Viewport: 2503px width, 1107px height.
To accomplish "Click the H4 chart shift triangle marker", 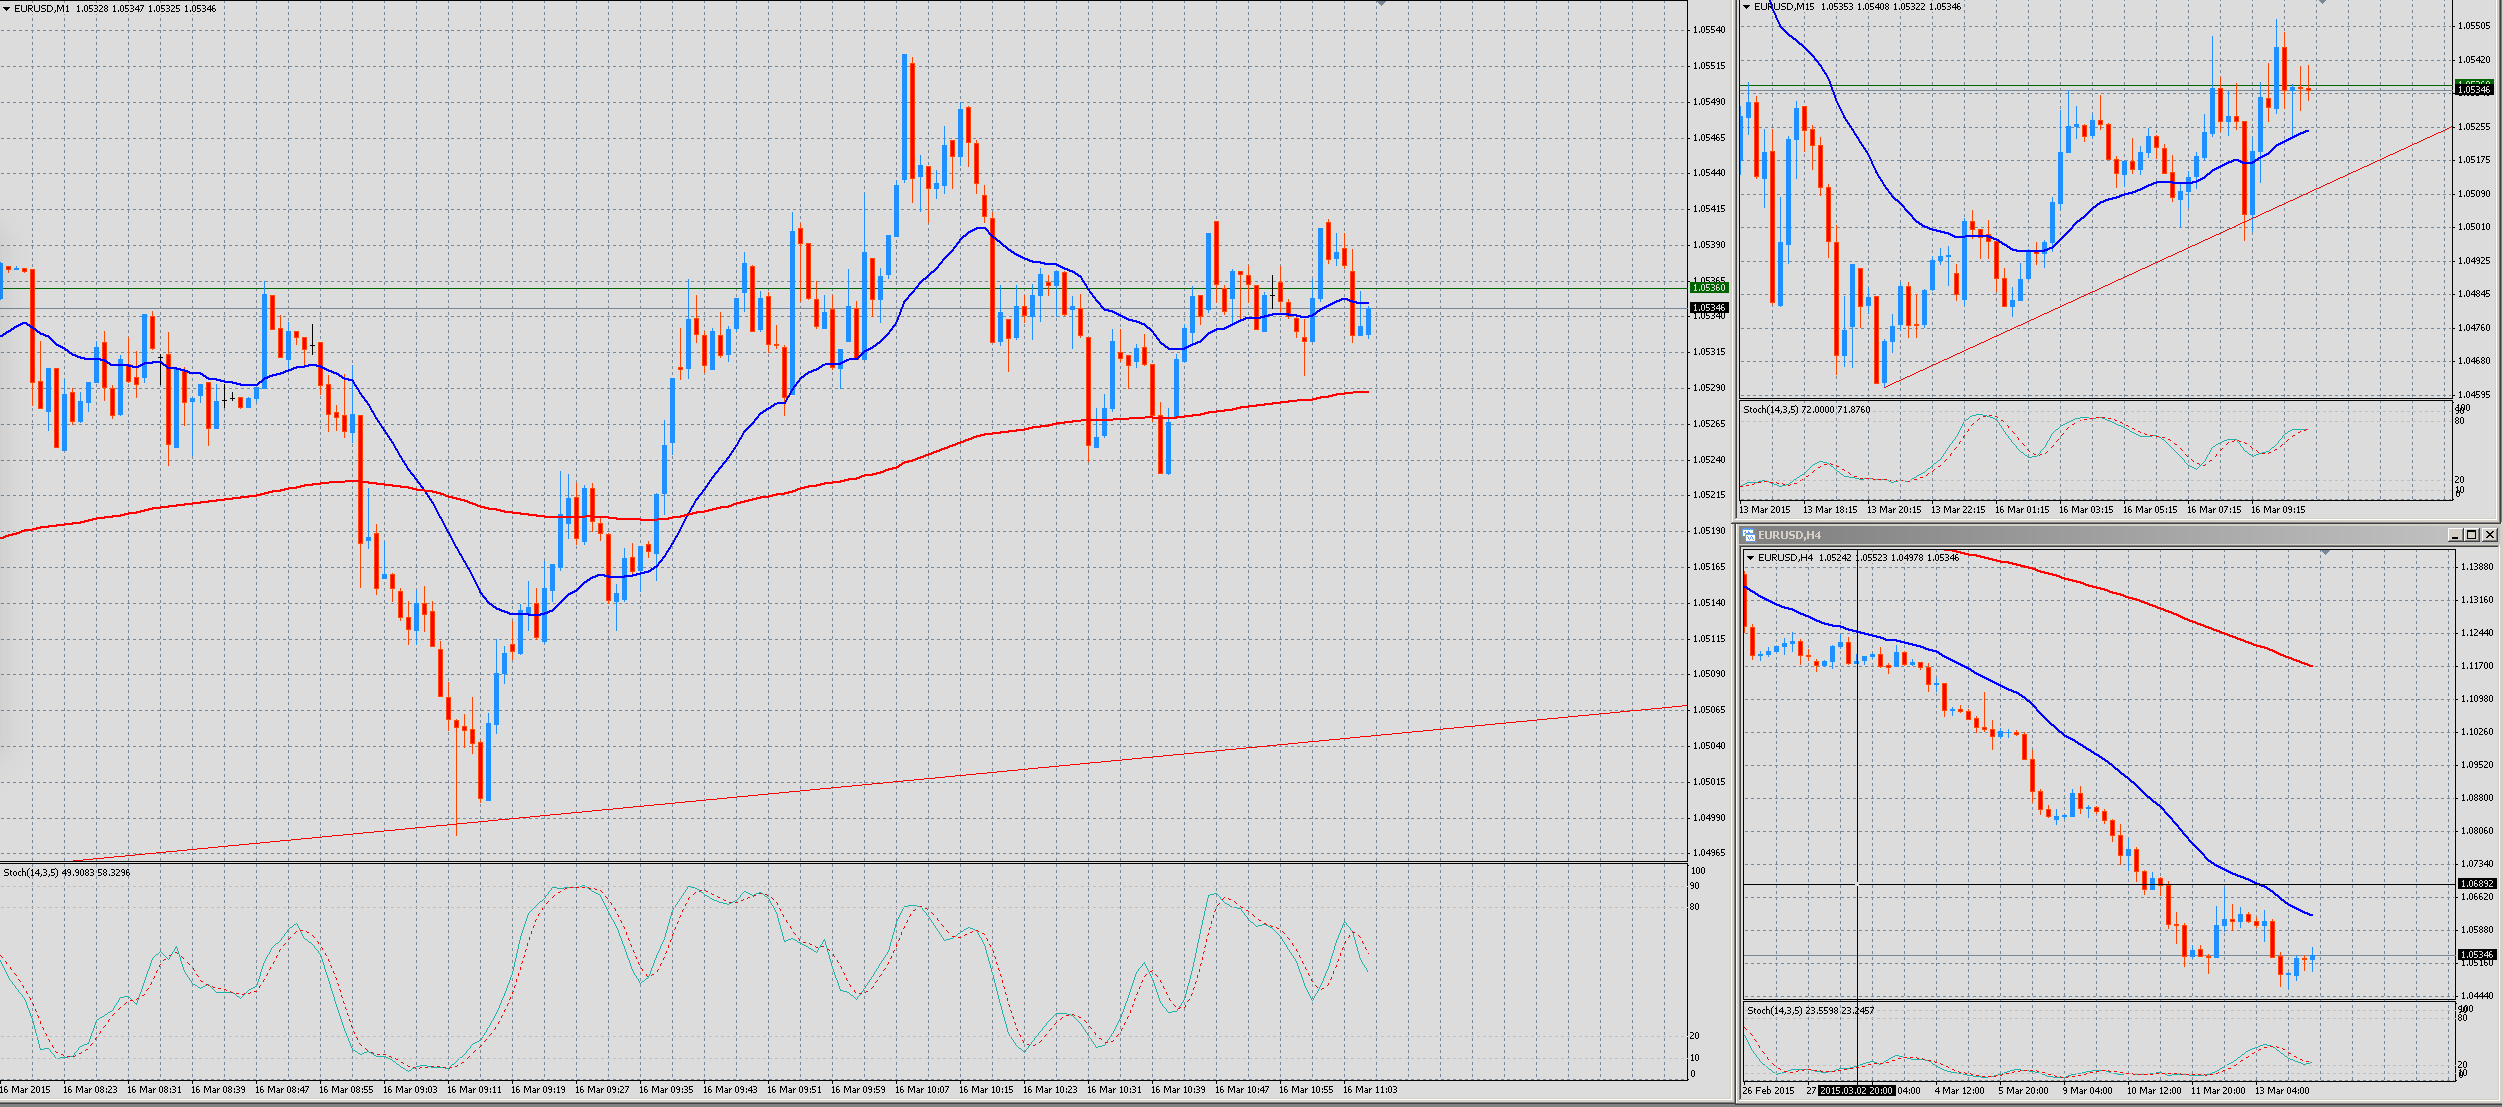I will click(2325, 552).
